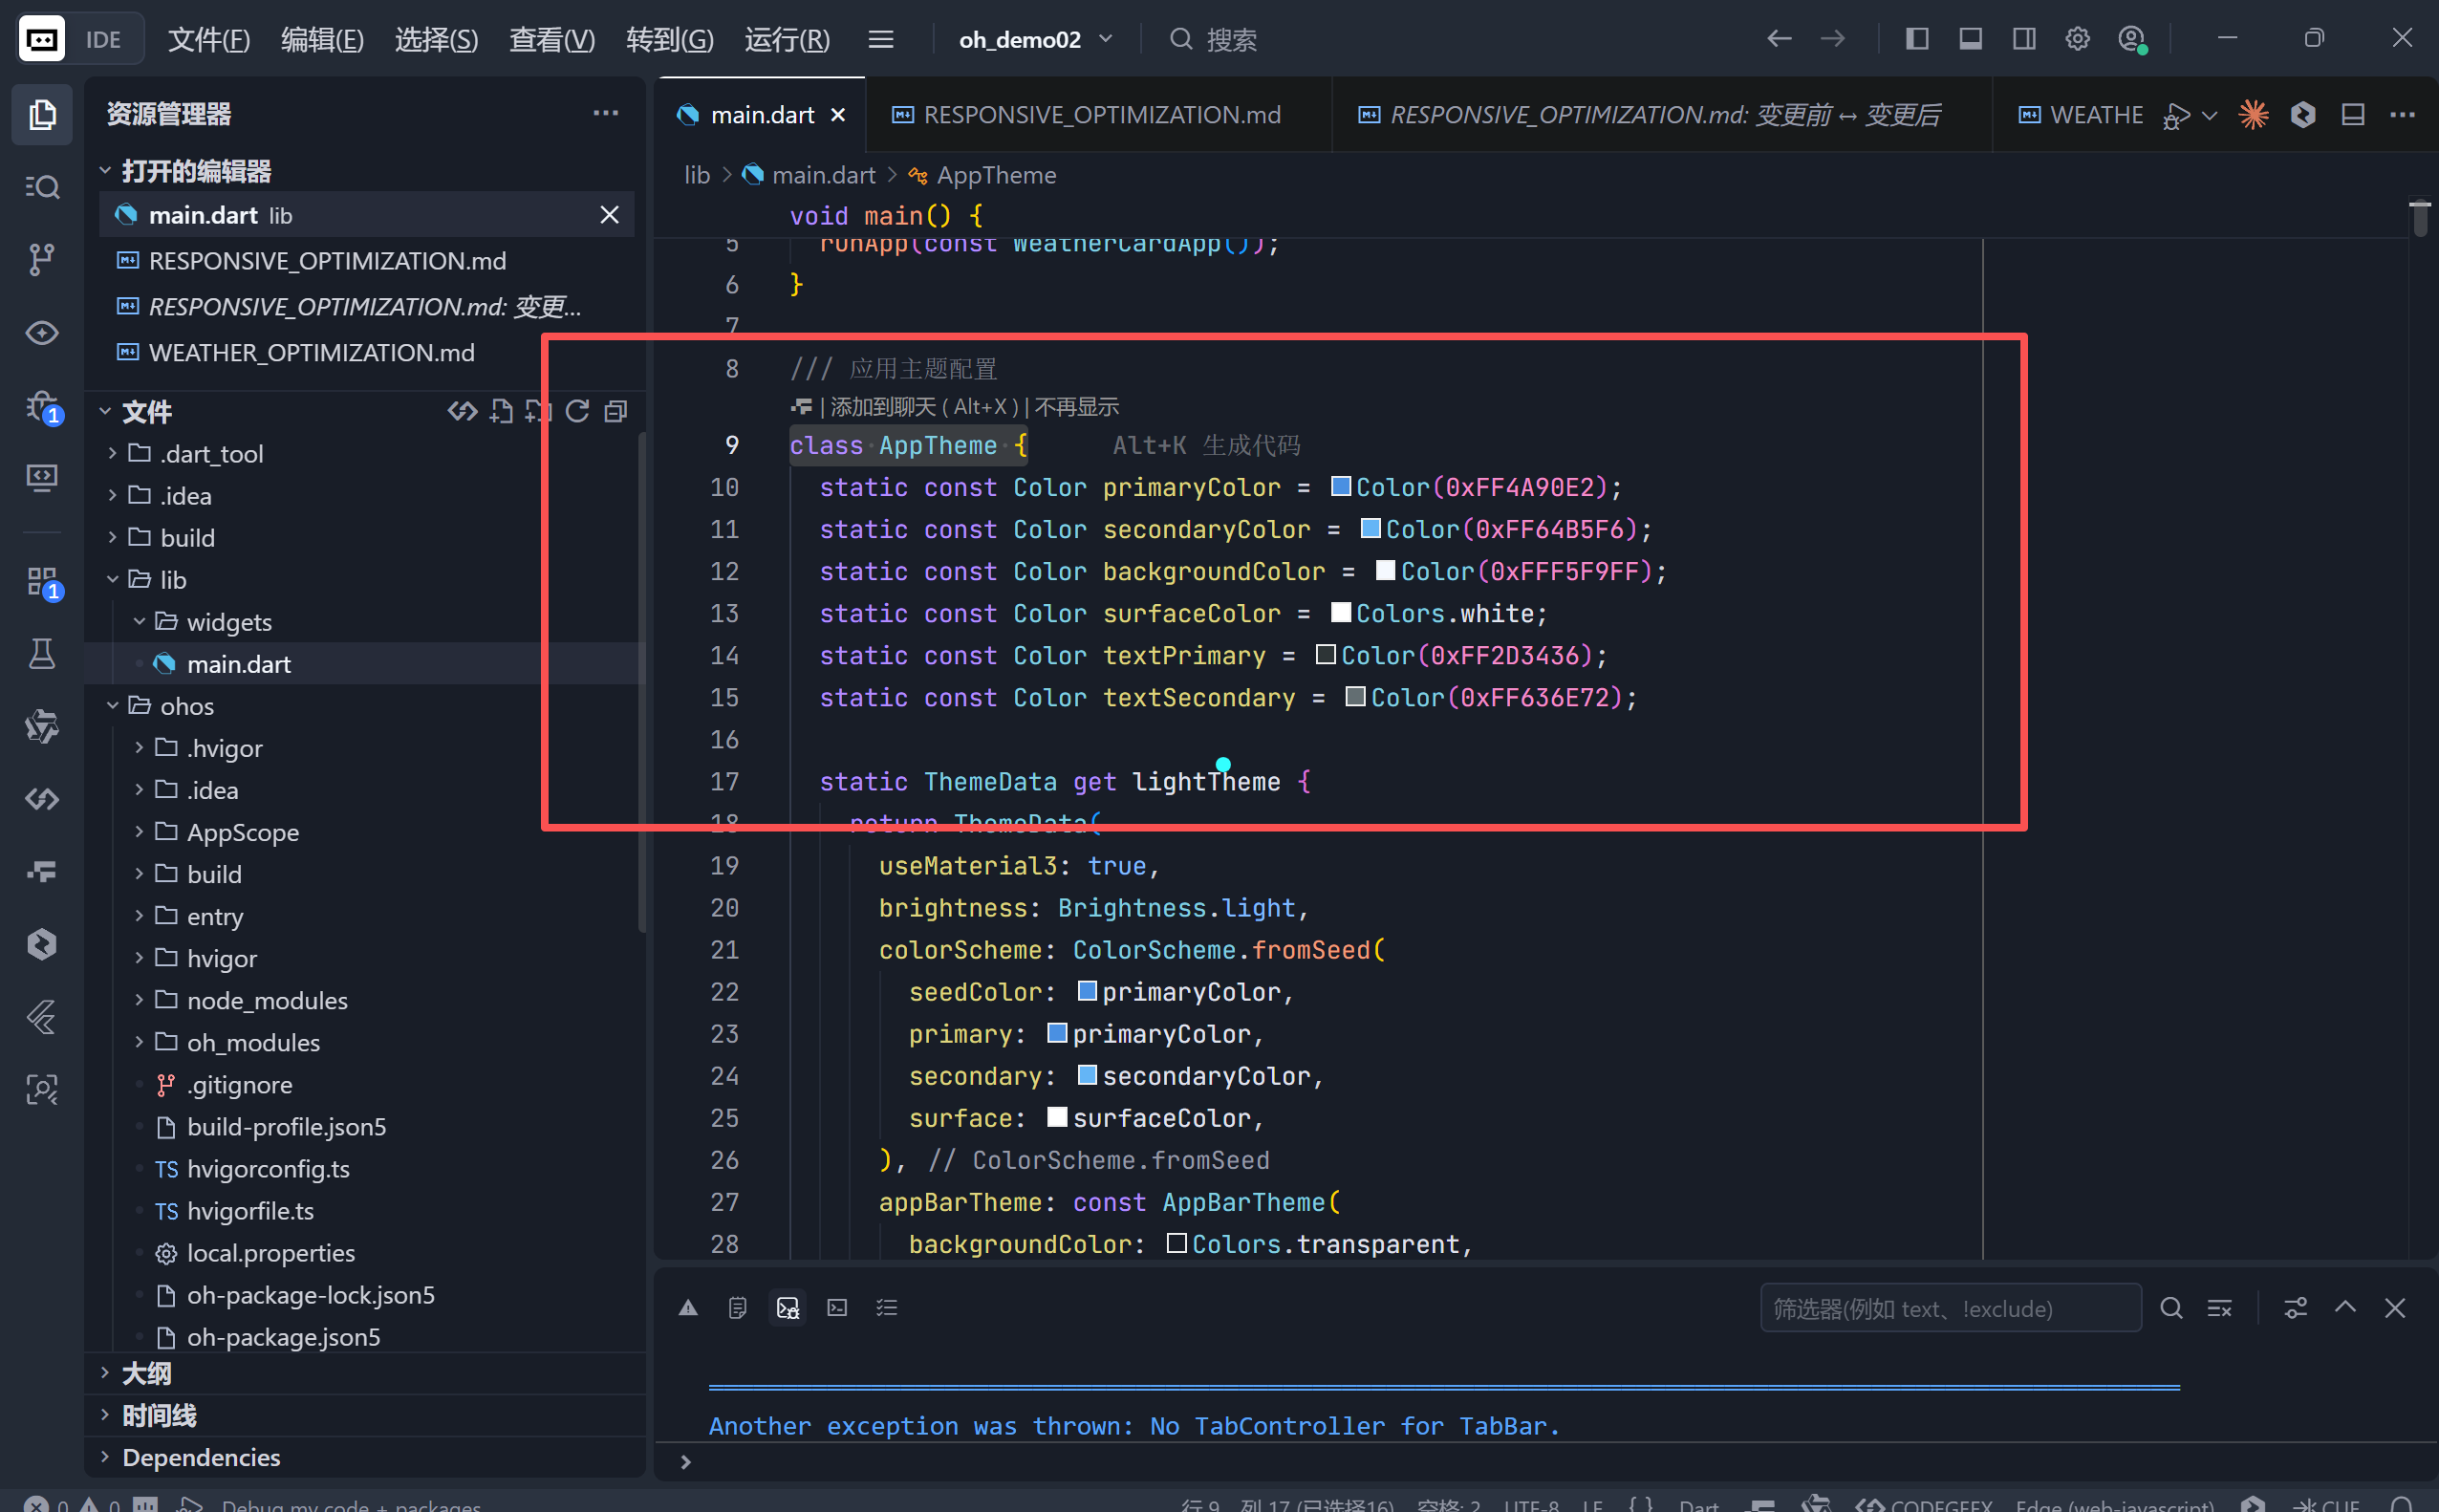Toggle the secondary sidebar layout button

tap(2024, 39)
